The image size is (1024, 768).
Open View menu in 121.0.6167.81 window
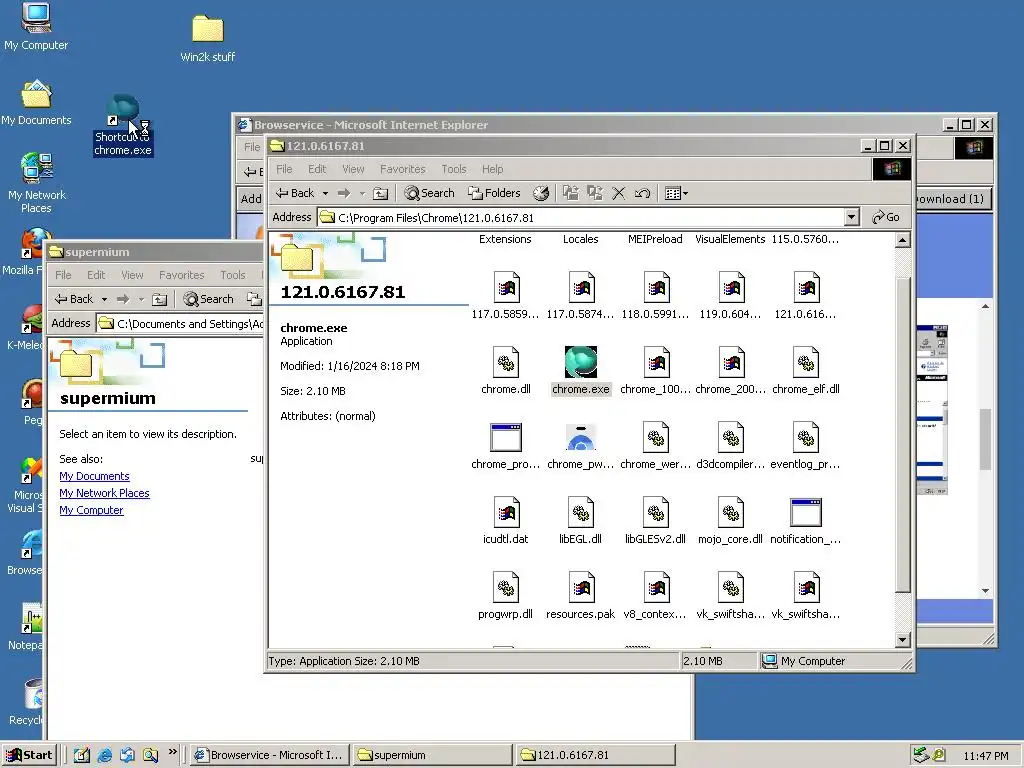click(x=353, y=169)
